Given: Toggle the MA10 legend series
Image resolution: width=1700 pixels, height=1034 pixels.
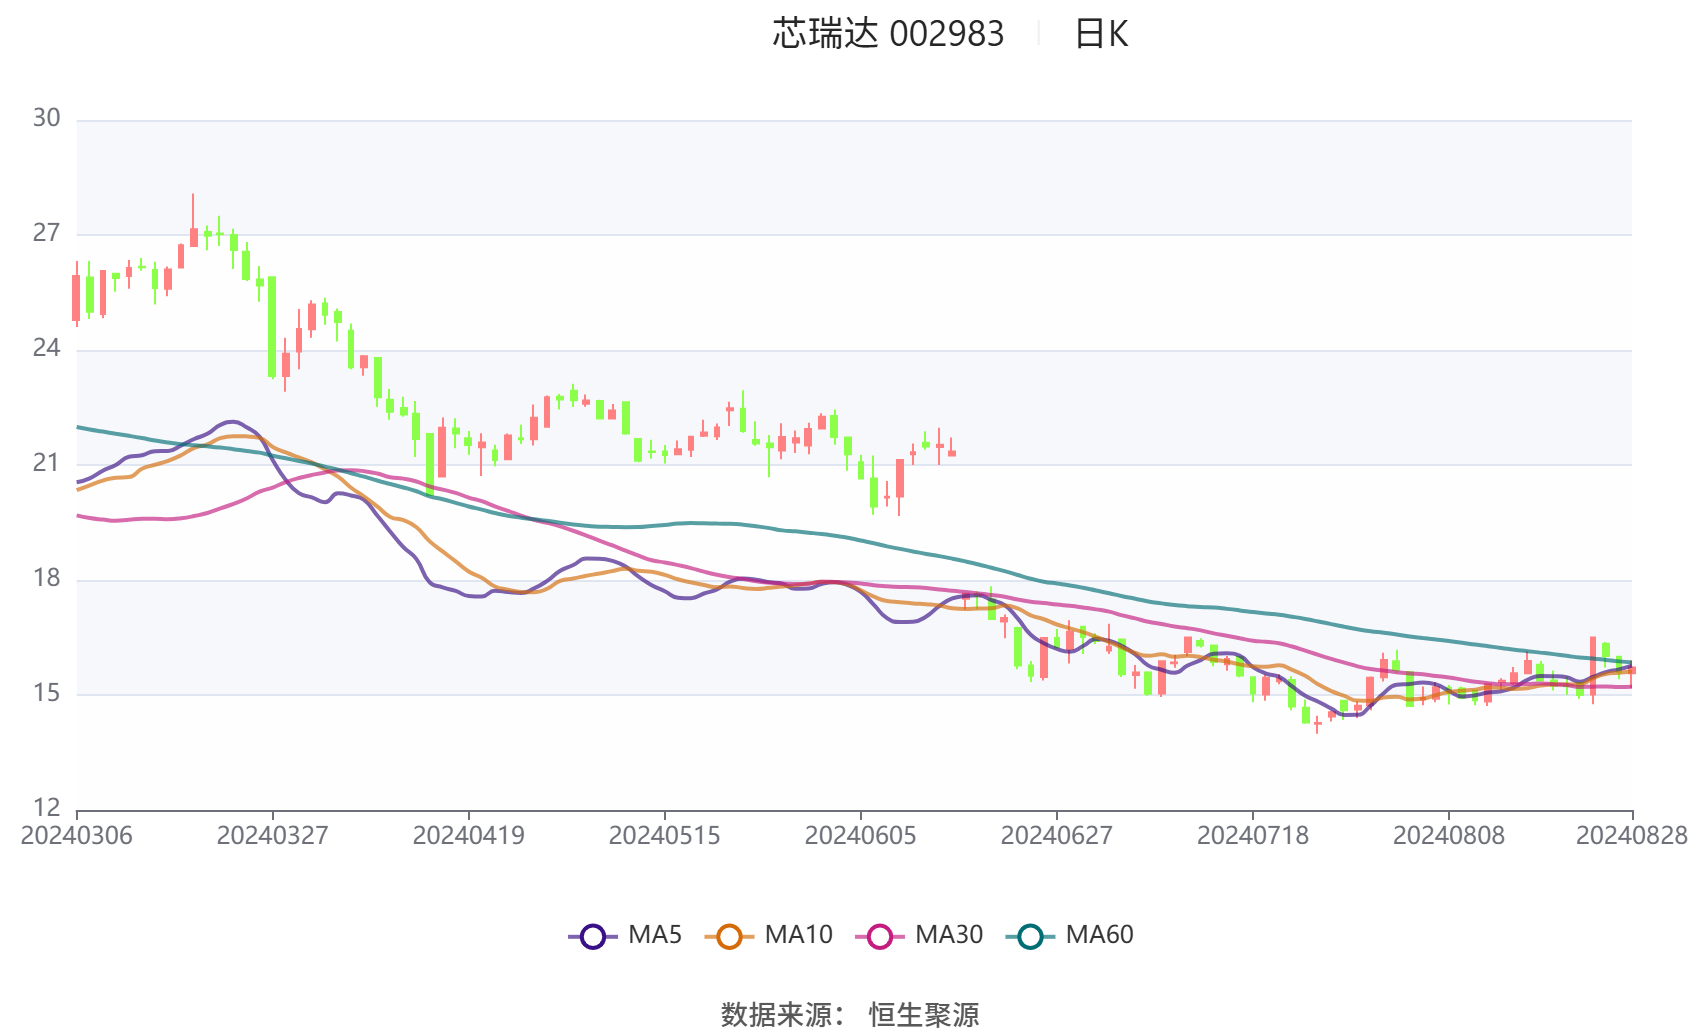Looking at the screenshot, I should pyautogui.click(x=768, y=936).
